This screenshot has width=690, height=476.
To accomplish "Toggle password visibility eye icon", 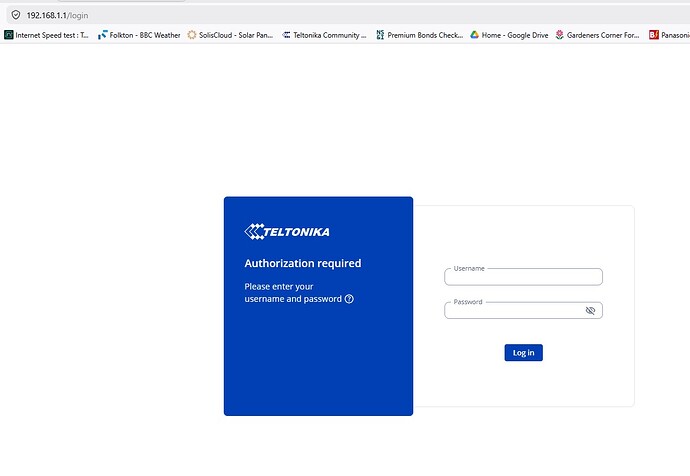I will pyautogui.click(x=590, y=311).
